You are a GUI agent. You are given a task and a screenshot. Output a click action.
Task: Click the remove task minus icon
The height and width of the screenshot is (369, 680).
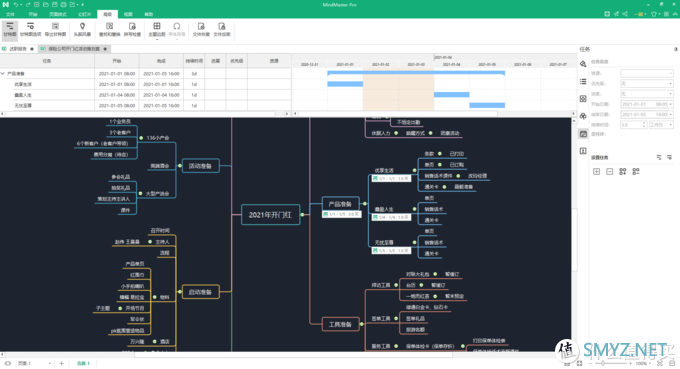[609, 172]
